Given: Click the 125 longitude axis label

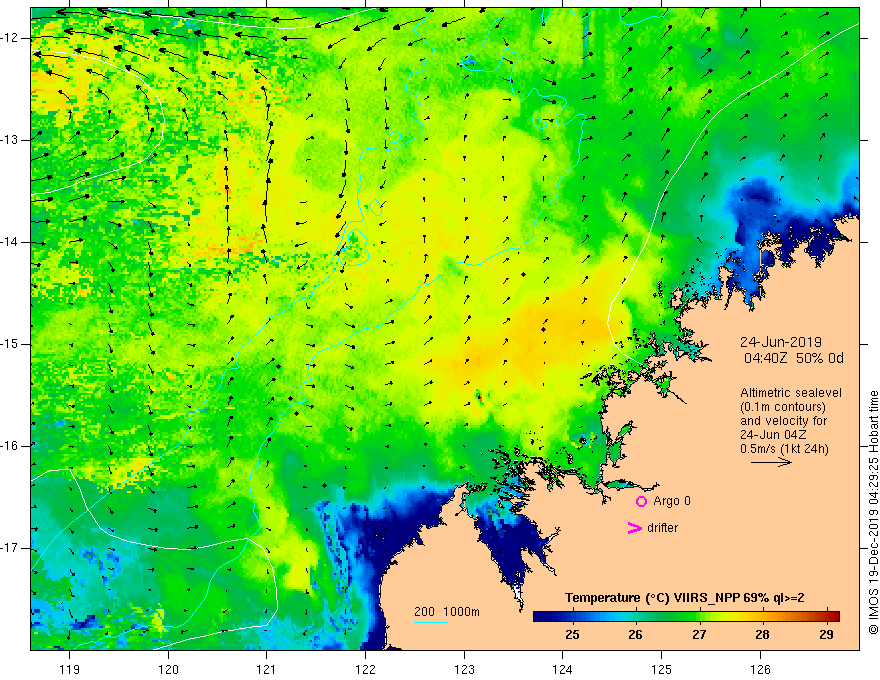Looking at the screenshot, I should 662,669.
